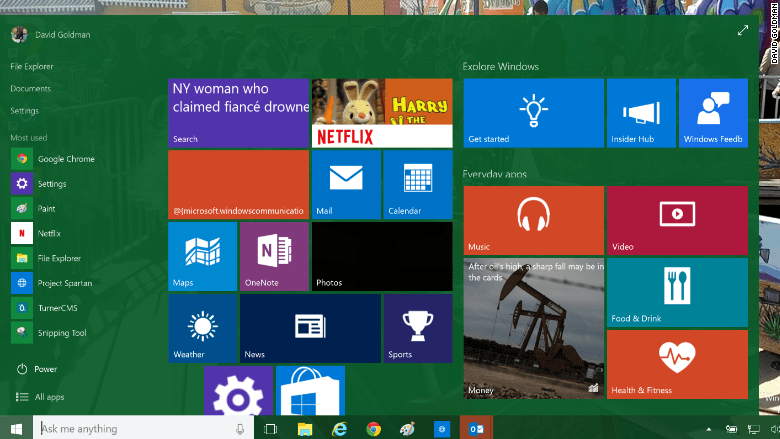The width and height of the screenshot is (780, 439).
Task: Click the Power button
Action: 37,369
